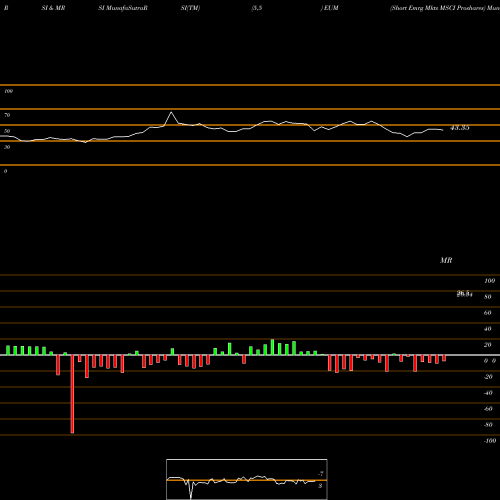Screen dimensions: 500x500
Task: Open the mini overview chart thumbnail at bottom
Action: (x=247, y=479)
